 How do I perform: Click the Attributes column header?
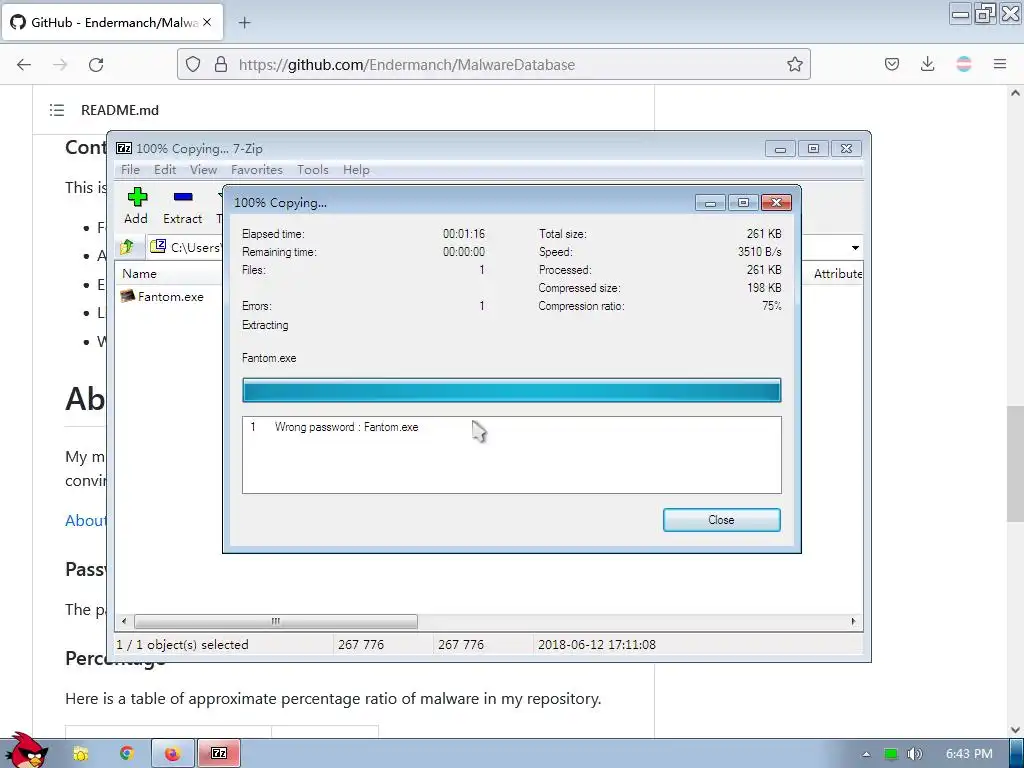tap(837, 274)
